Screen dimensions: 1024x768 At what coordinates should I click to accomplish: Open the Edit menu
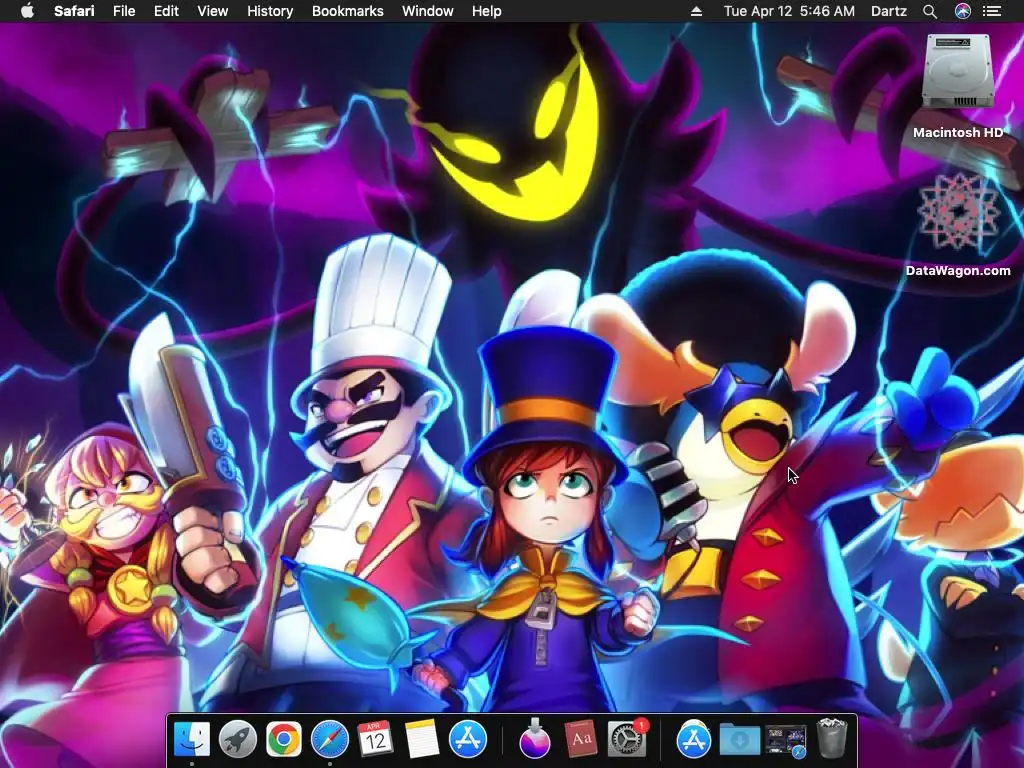point(166,11)
